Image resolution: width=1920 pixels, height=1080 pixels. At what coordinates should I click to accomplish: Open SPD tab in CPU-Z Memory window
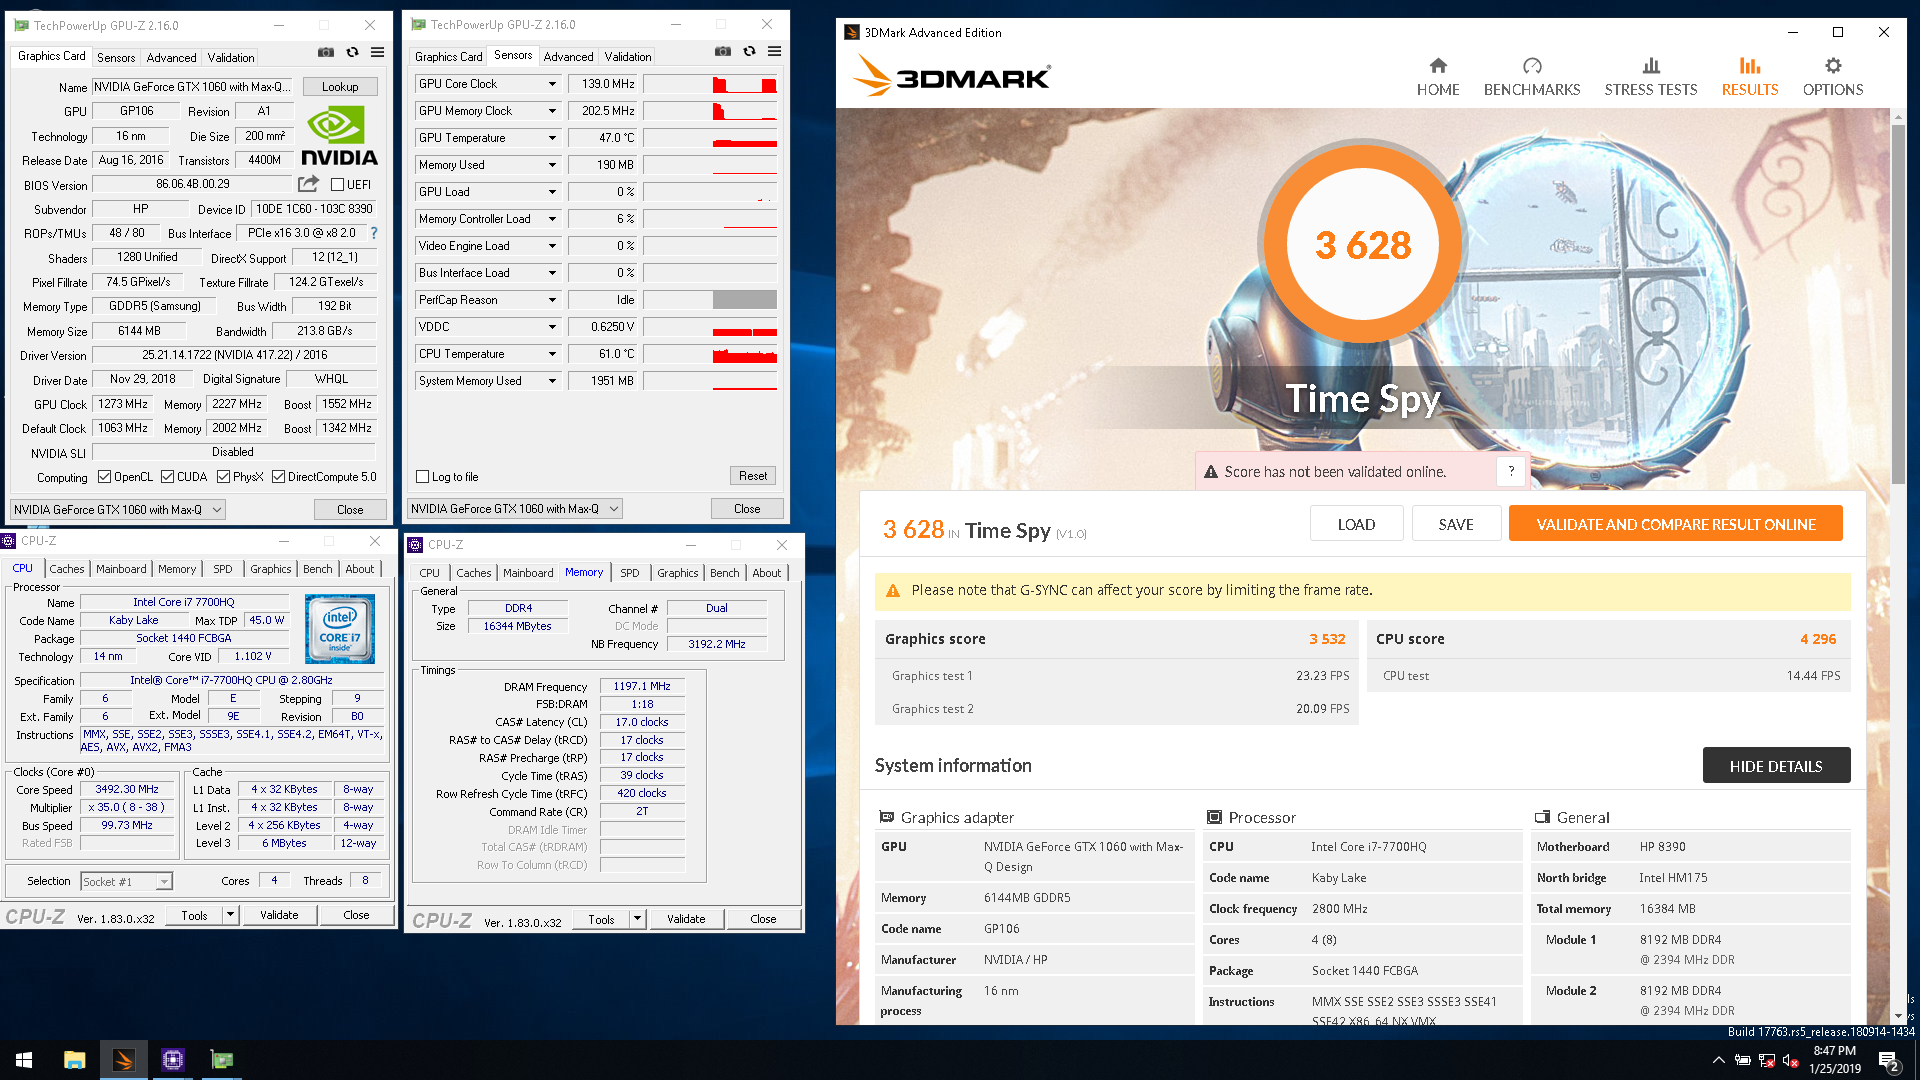[630, 573]
